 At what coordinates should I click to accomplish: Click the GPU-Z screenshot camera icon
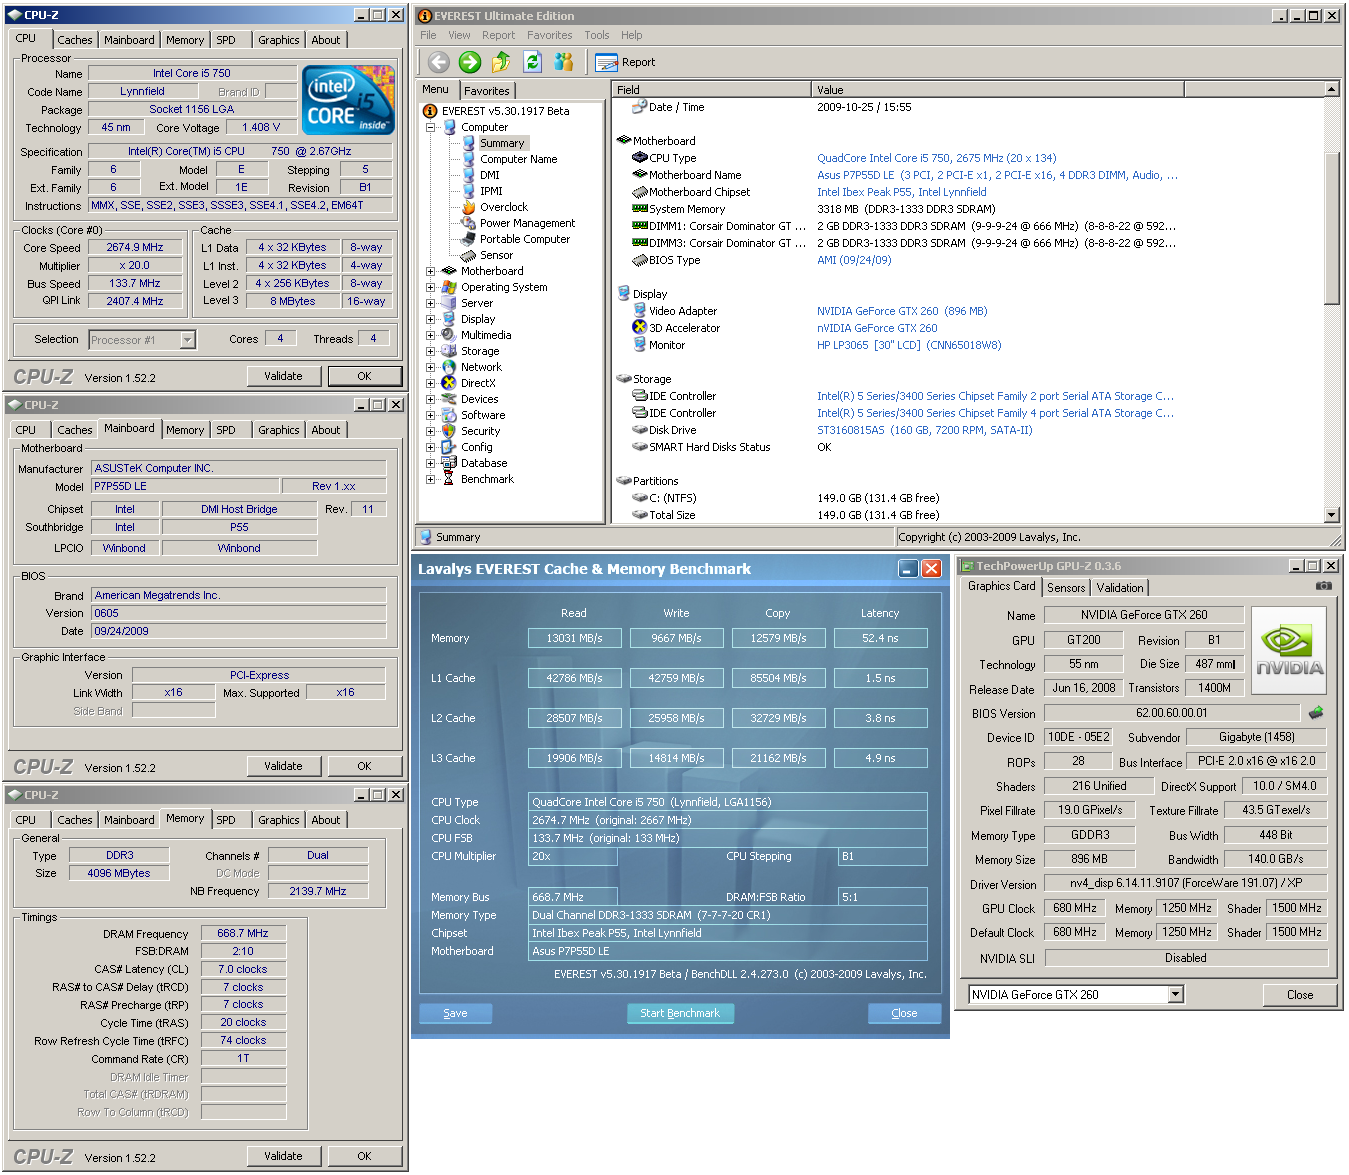tap(1323, 586)
